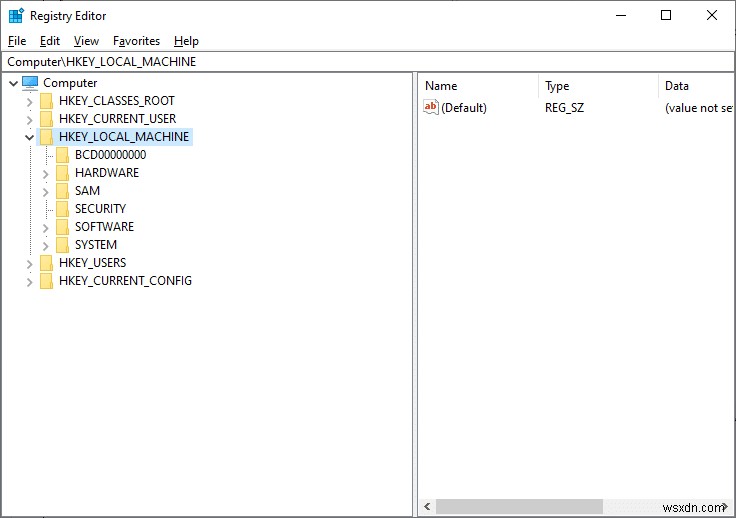The width and height of the screenshot is (736, 518).
Task: Collapse the Computer root node
Action: (x=14, y=84)
